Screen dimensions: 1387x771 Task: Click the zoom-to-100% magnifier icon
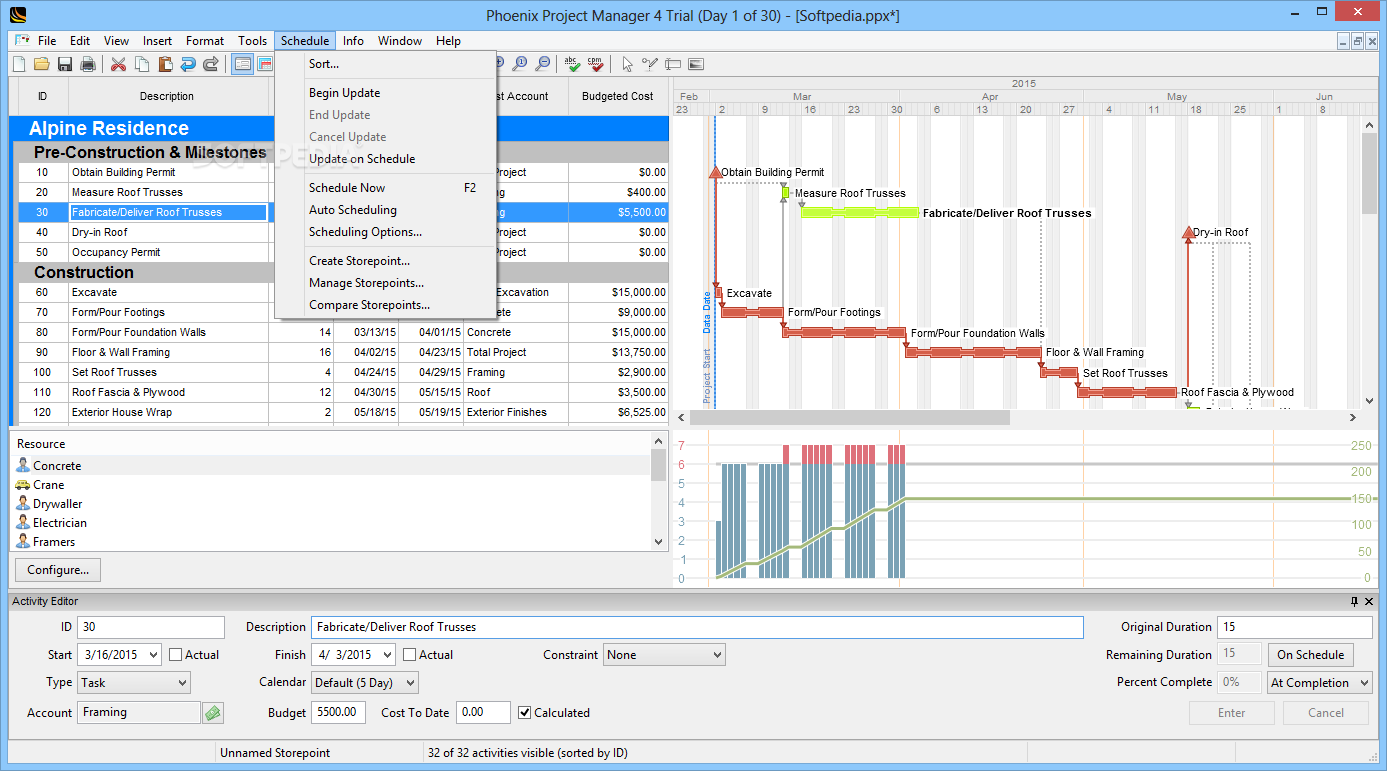[520, 64]
